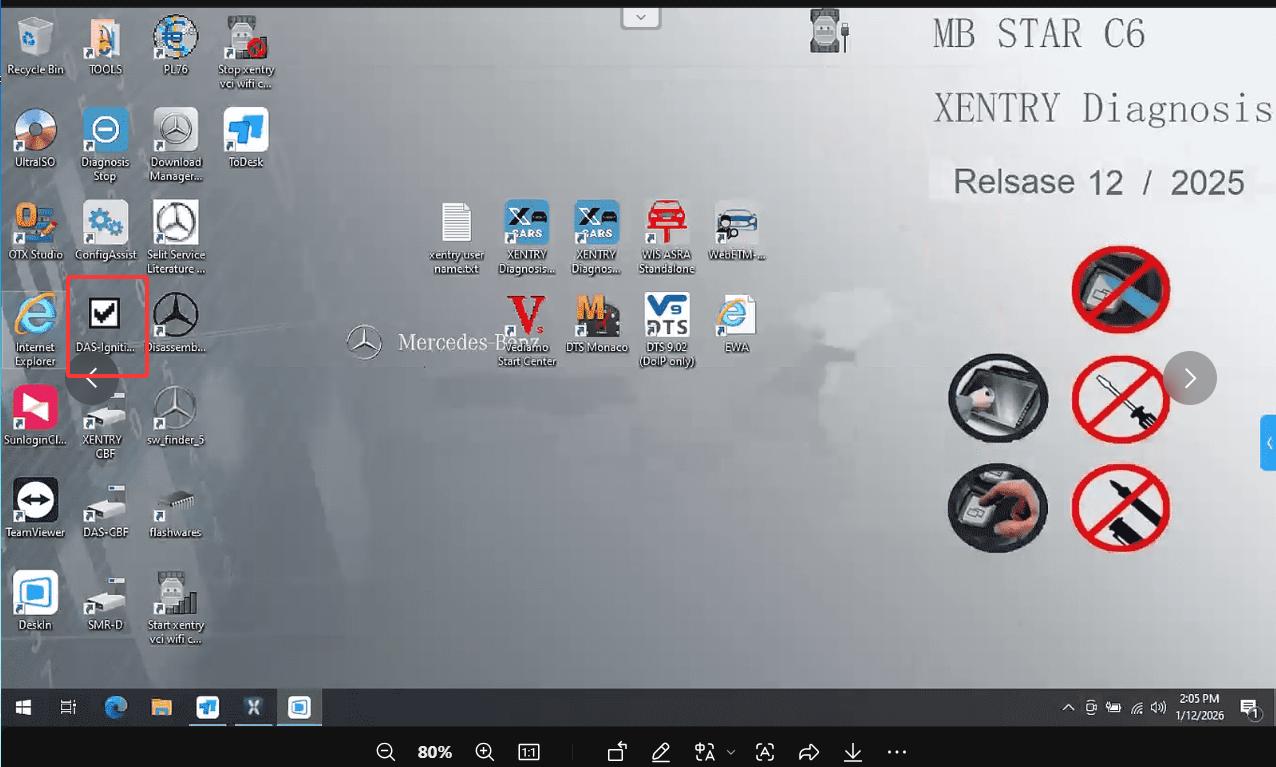Open the pen edit tool
This screenshot has height=767, width=1276.
pyautogui.click(x=660, y=752)
